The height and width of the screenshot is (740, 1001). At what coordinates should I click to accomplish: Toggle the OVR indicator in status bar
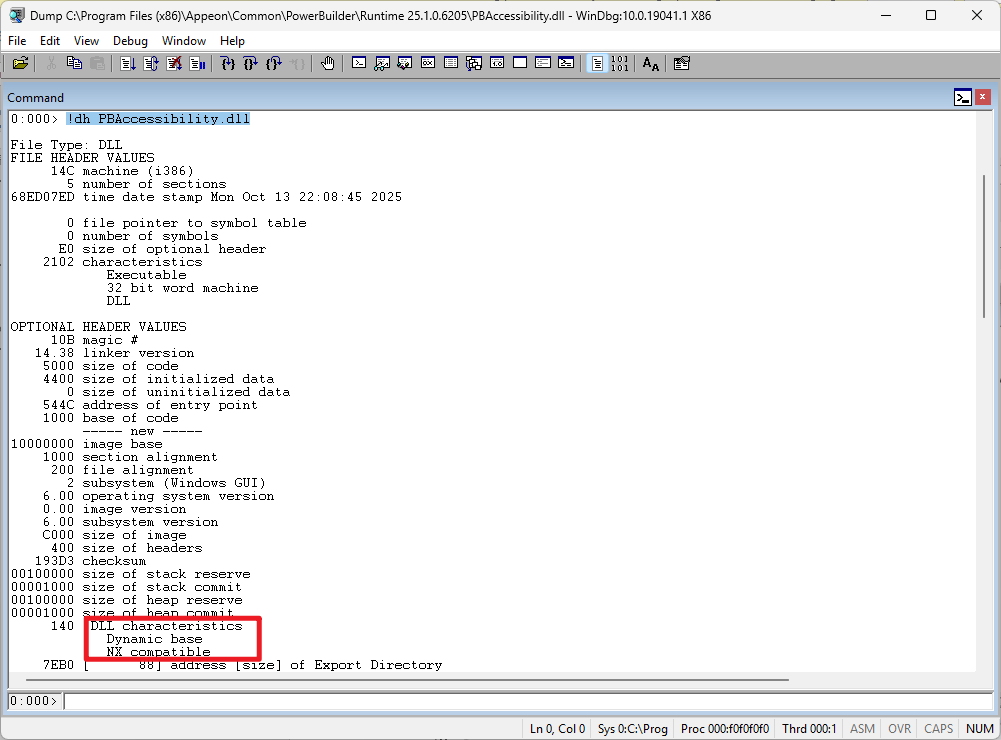(x=899, y=729)
